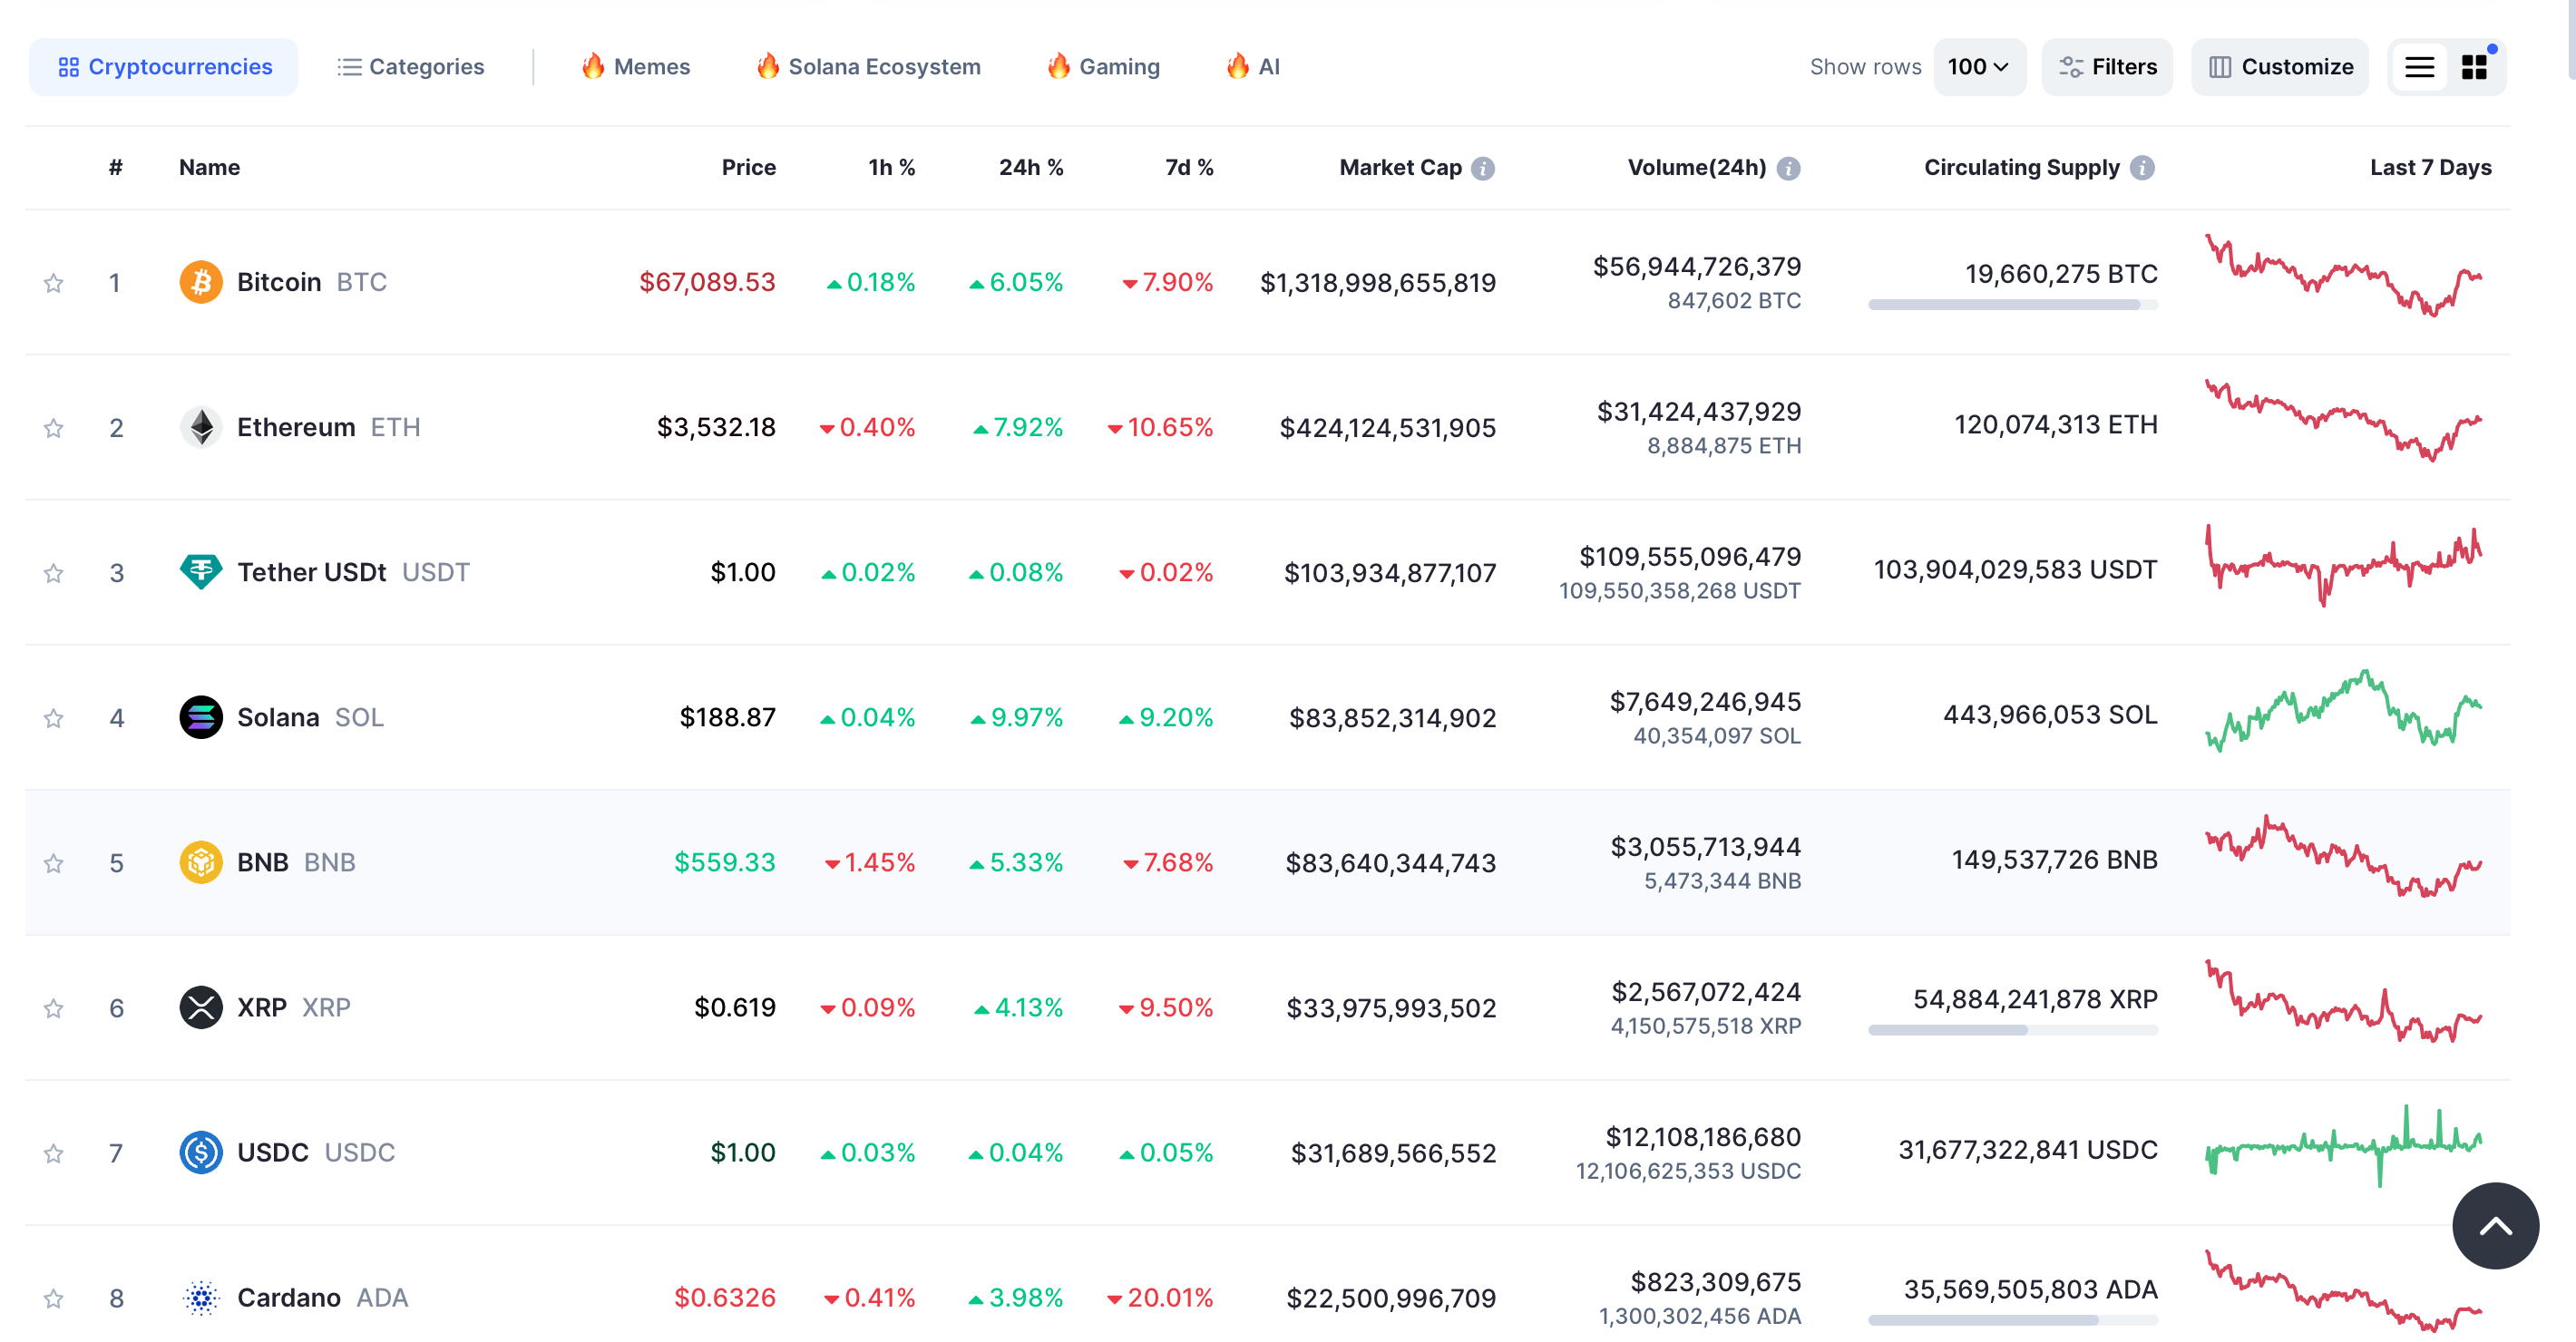Image resolution: width=2576 pixels, height=1342 pixels.
Task: Click Cardano circulating supply progress bar
Action: [2013, 1319]
